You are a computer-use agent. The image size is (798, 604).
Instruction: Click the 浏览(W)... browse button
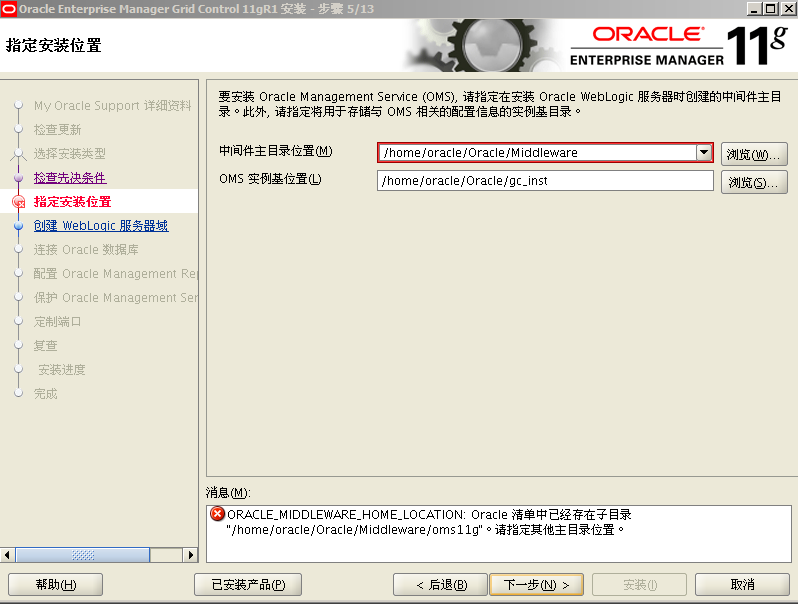pyautogui.click(x=754, y=154)
